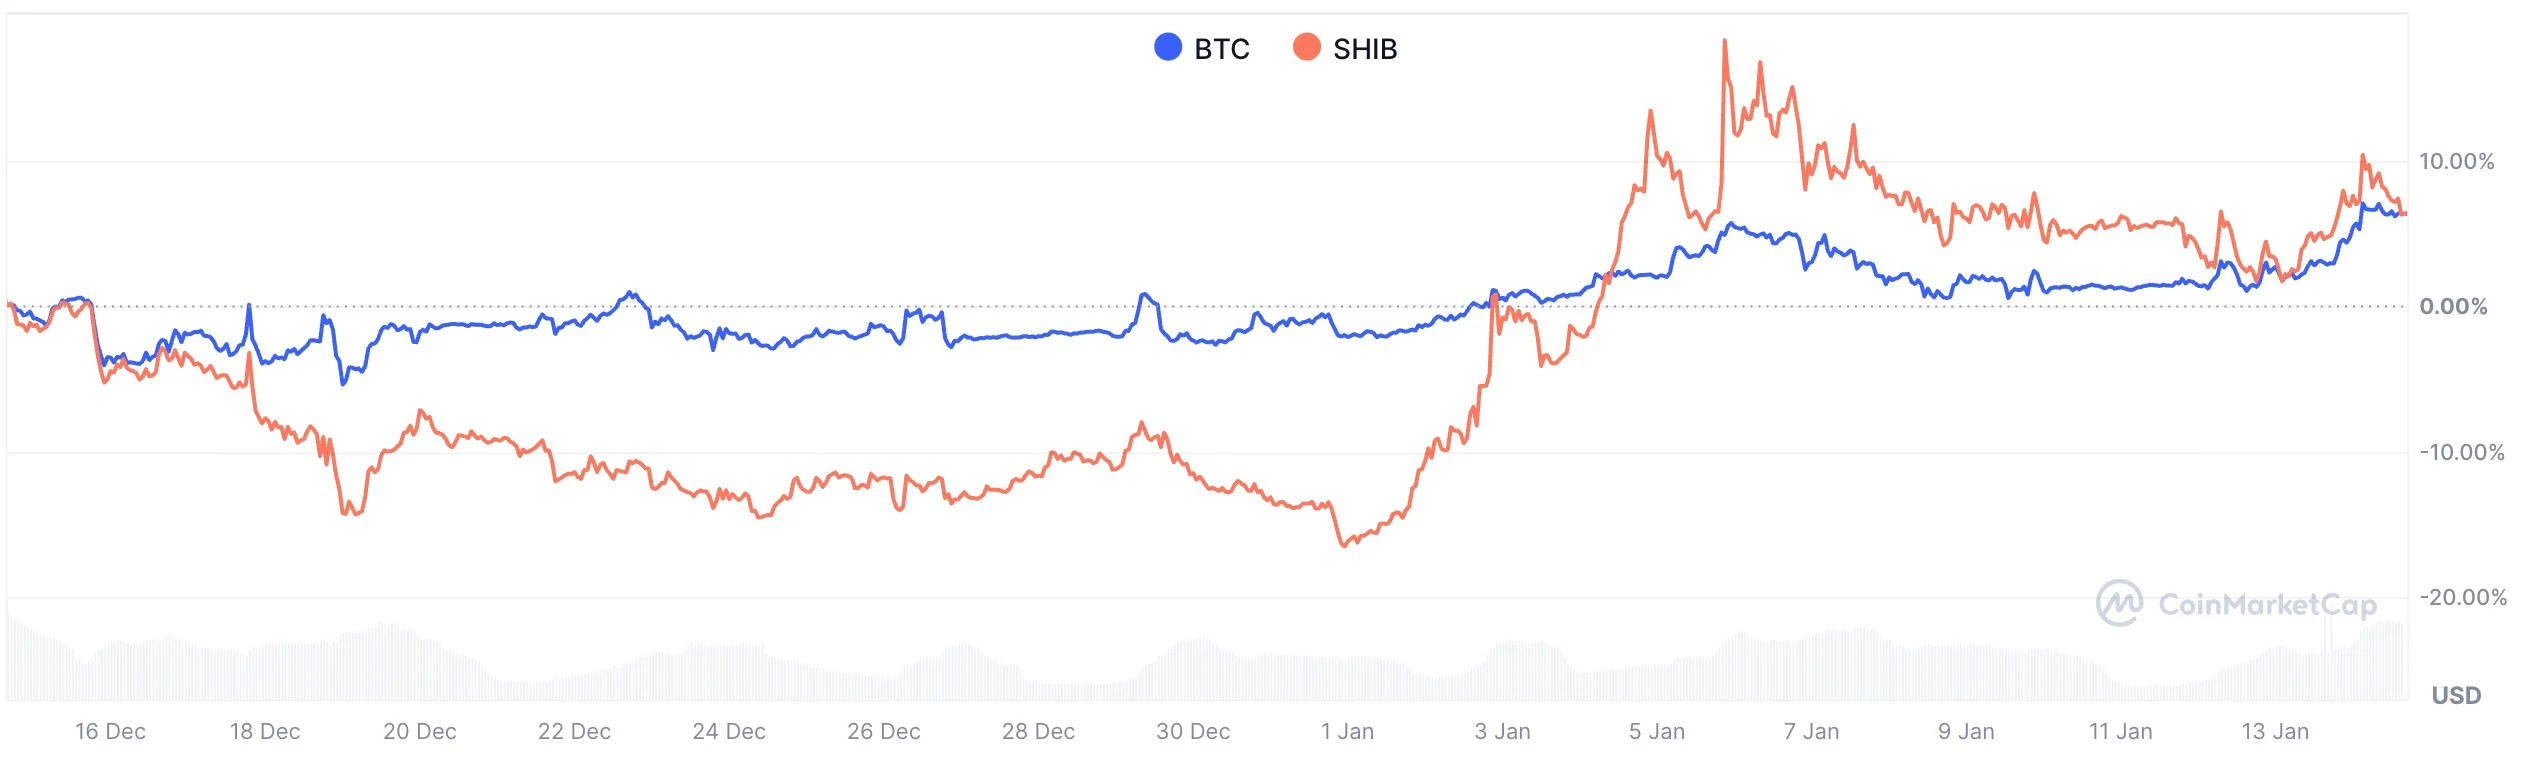2534x768 pixels.
Task: Click the orange SHIB legend dot
Action: pos(1306,47)
